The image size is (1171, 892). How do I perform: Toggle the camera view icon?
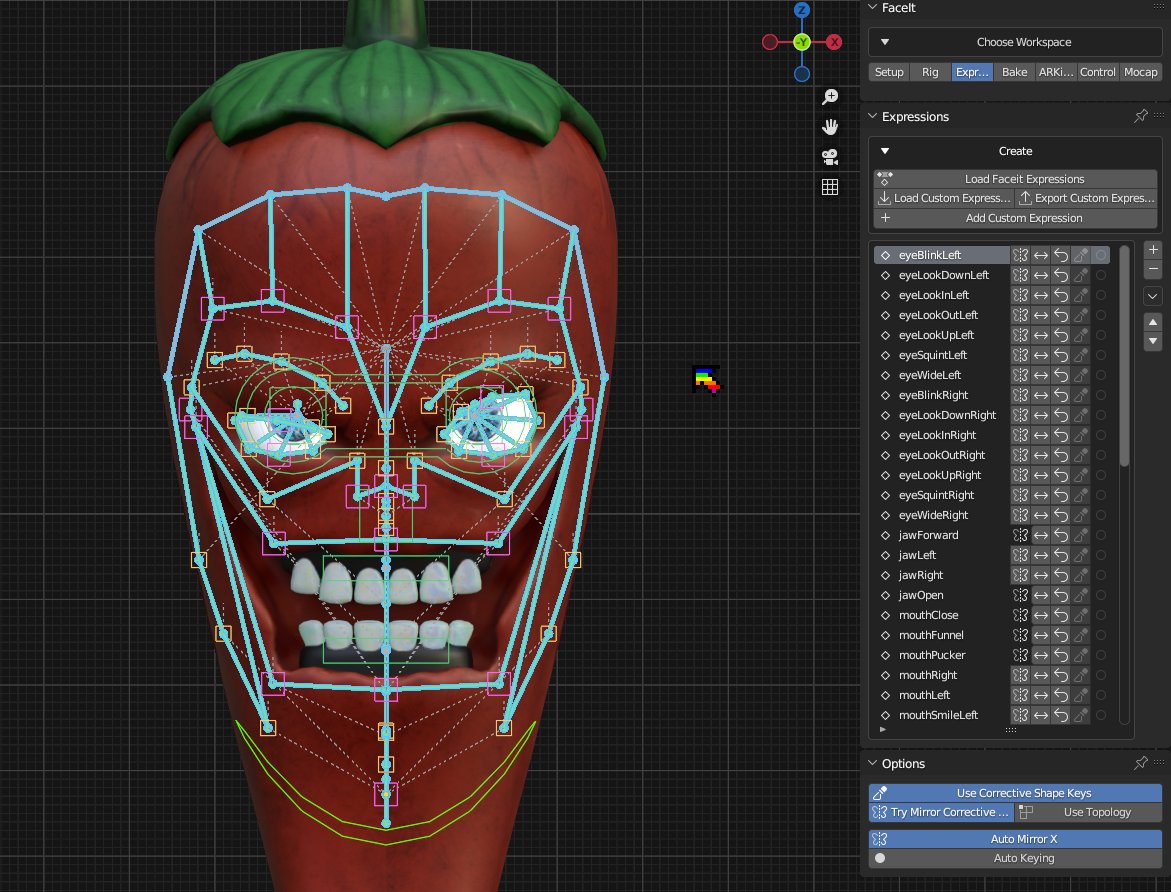[x=830, y=157]
